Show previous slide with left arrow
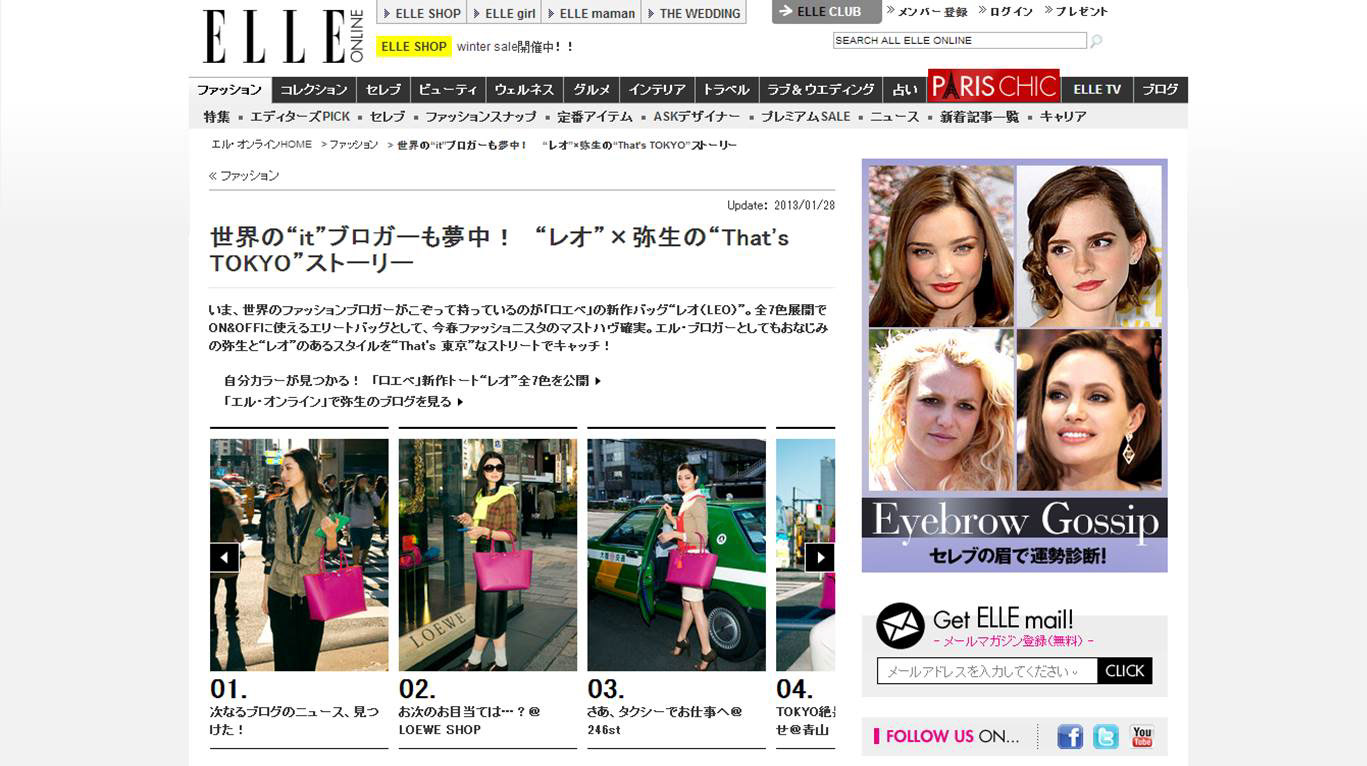The height and width of the screenshot is (766, 1367). (224, 557)
